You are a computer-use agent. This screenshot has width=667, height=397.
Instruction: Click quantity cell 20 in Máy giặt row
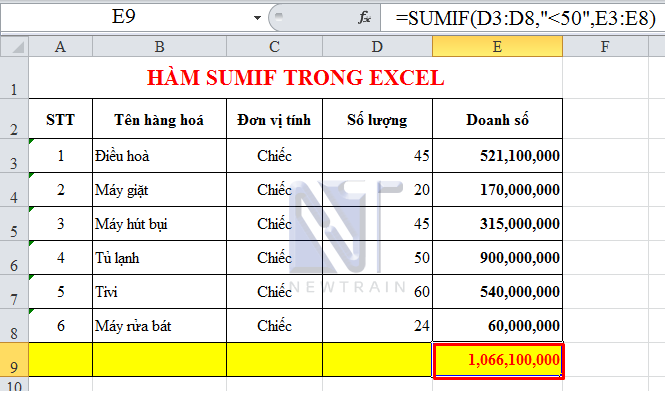coord(377,190)
